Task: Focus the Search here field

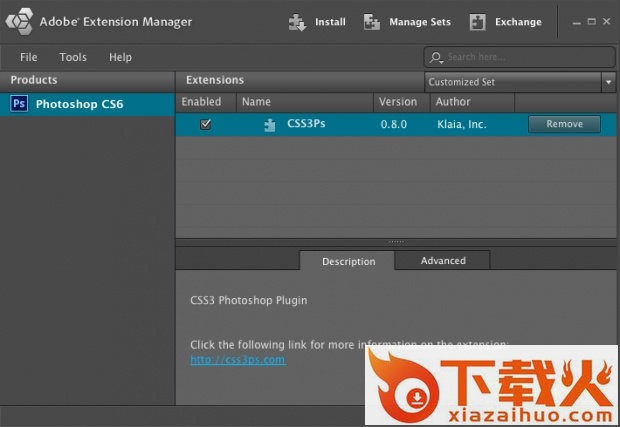Action: click(x=520, y=57)
